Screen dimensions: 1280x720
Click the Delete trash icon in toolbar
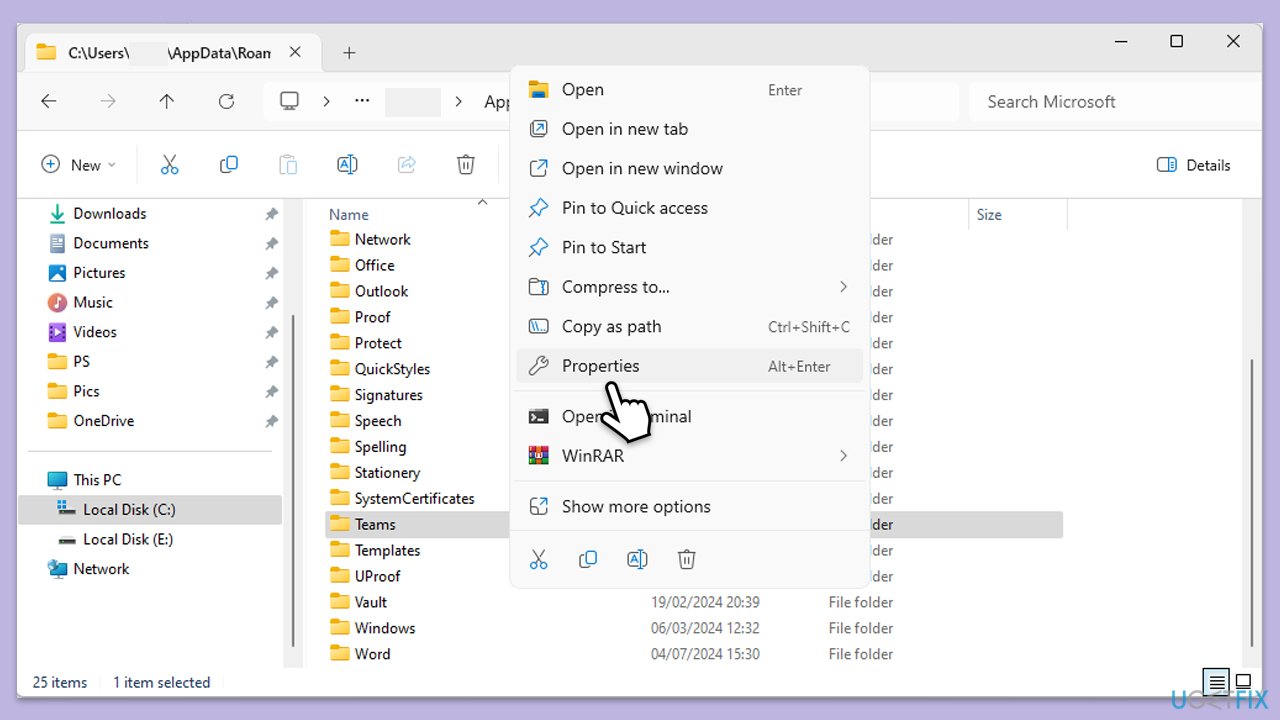click(465, 165)
